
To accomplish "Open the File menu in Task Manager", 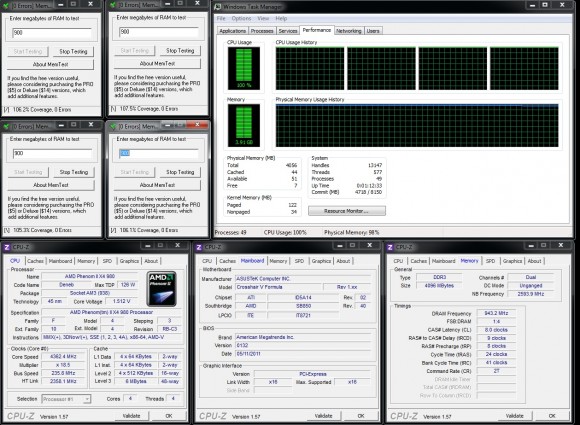I will coord(221,18).
